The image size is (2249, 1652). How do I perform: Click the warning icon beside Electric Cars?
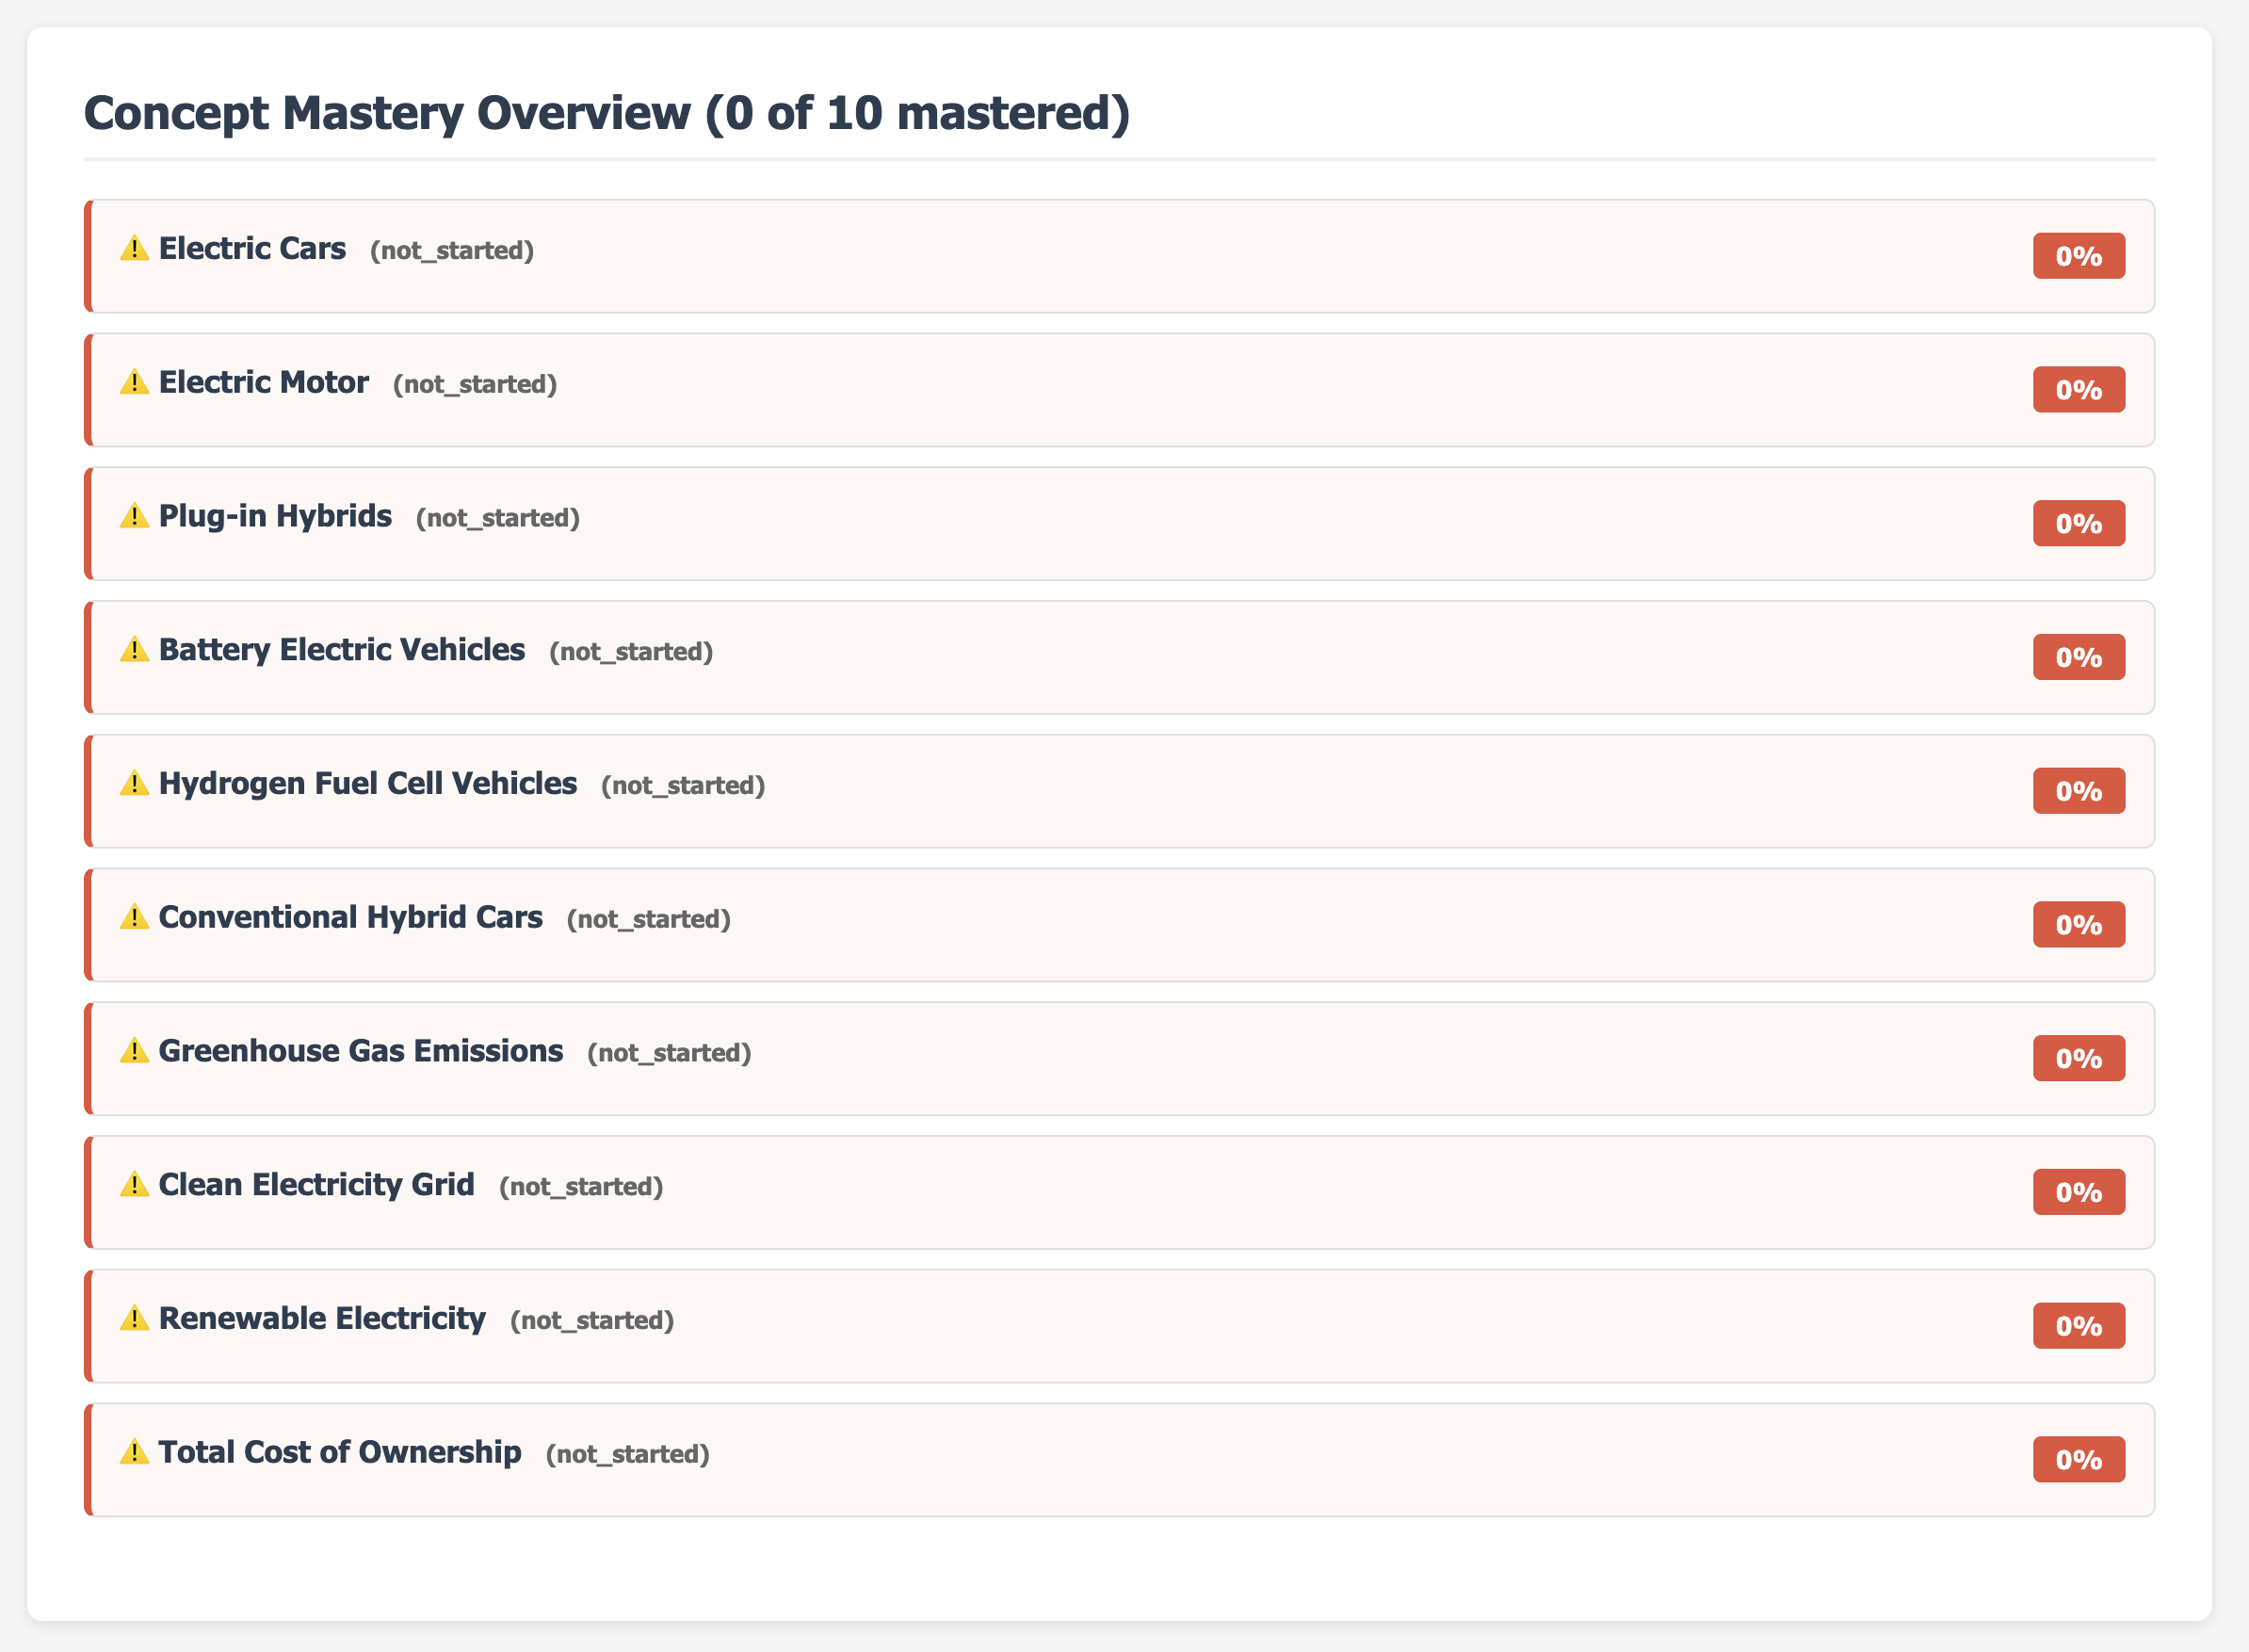tap(134, 248)
